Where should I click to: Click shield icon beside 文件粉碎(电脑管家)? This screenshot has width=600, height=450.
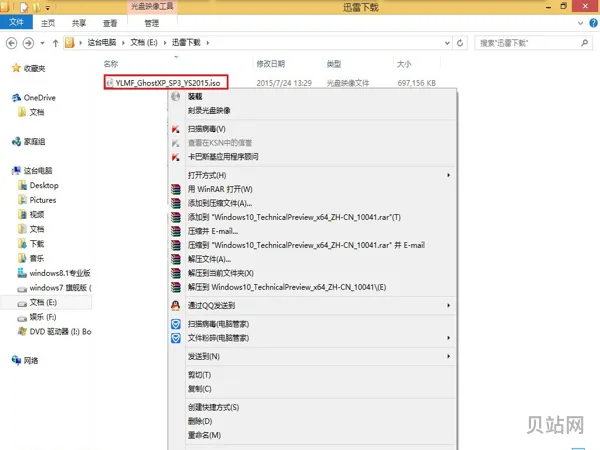[x=176, y=338]
